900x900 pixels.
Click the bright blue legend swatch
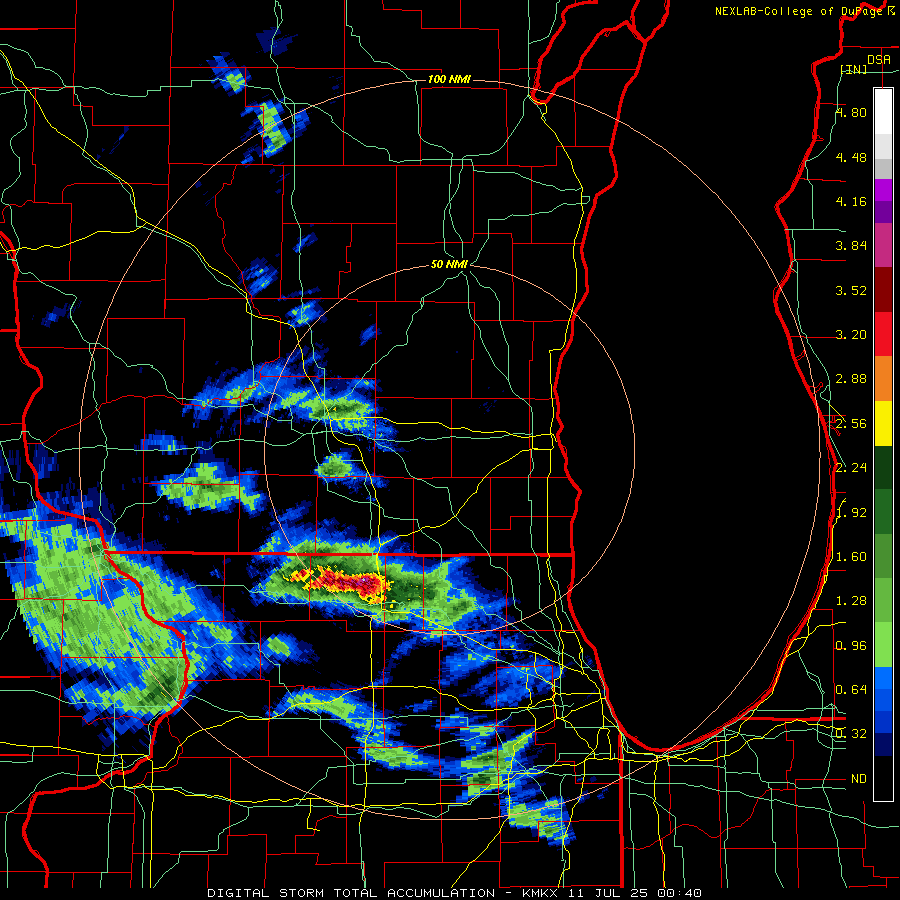(x=883, y=678)
